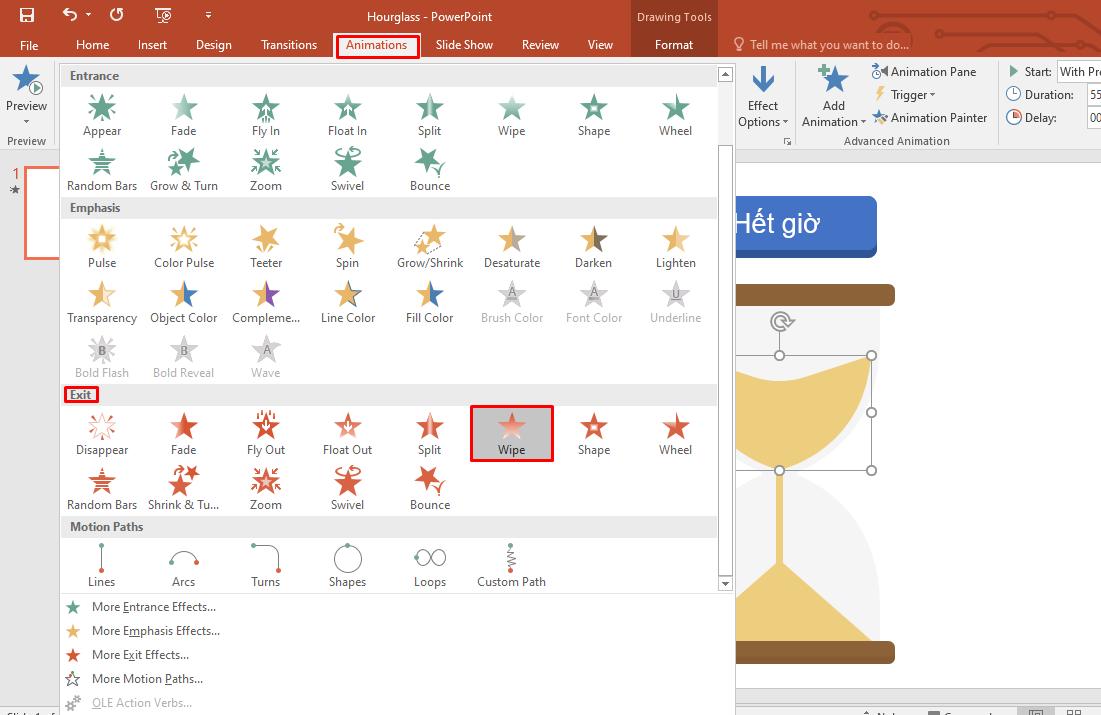
Task: Open the File tab
Action: point(29,45)
